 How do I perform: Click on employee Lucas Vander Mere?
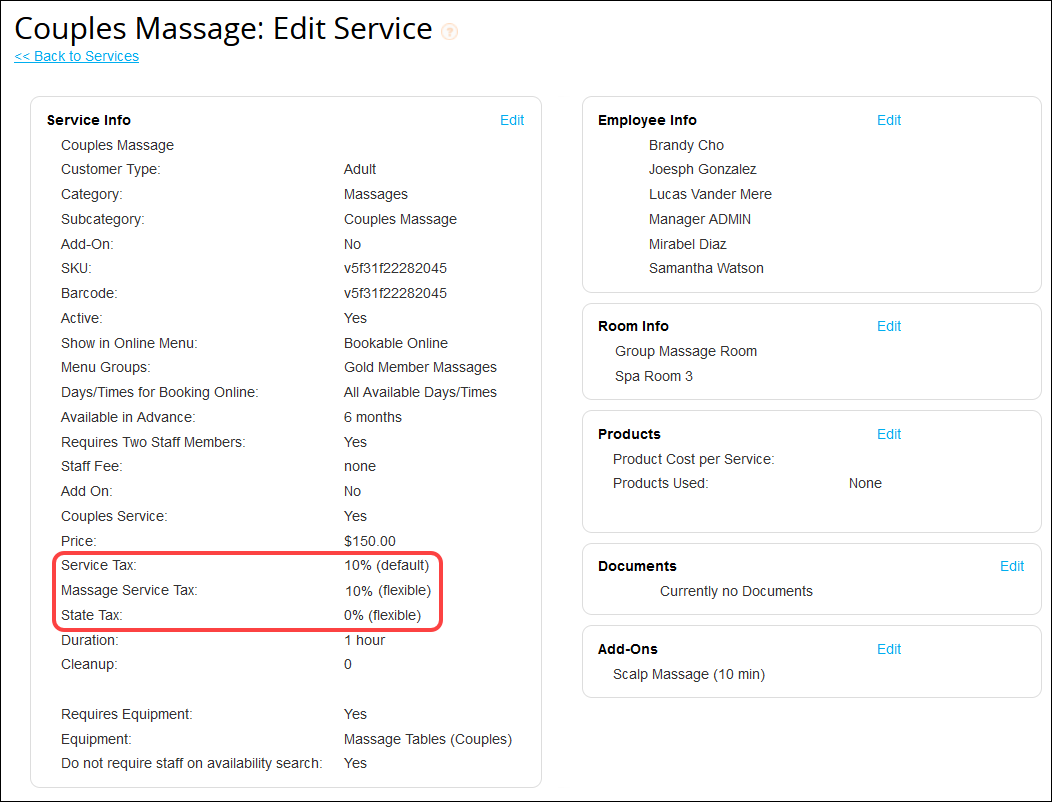coord(710,194)
